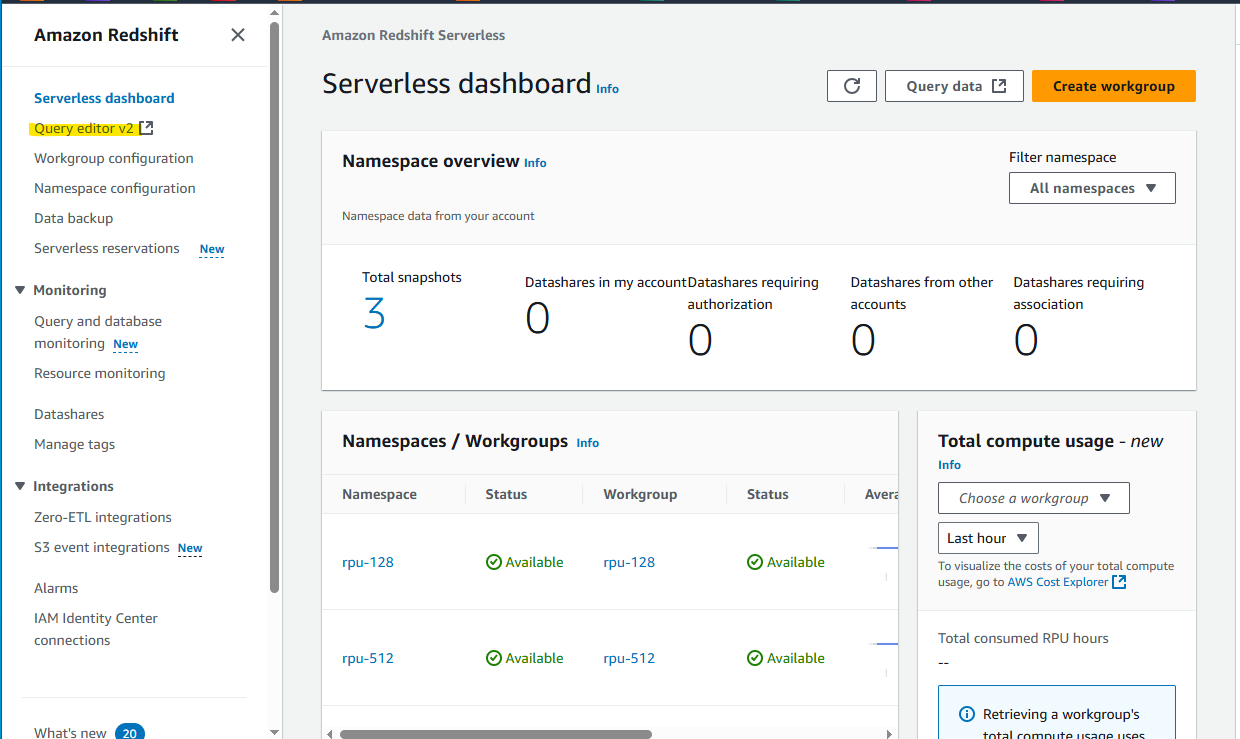Screen dimensions: 1240x739
Task: Click the external link icon beside AWS Cost Explorer
Action: [x=1119, y=582]
